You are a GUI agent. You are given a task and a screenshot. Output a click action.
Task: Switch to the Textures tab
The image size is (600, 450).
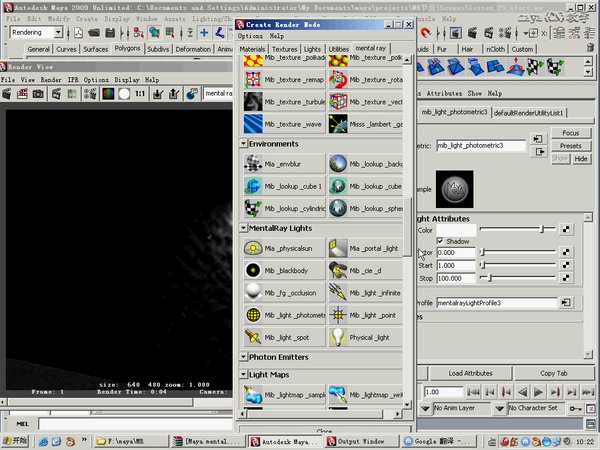pos(284,49)
